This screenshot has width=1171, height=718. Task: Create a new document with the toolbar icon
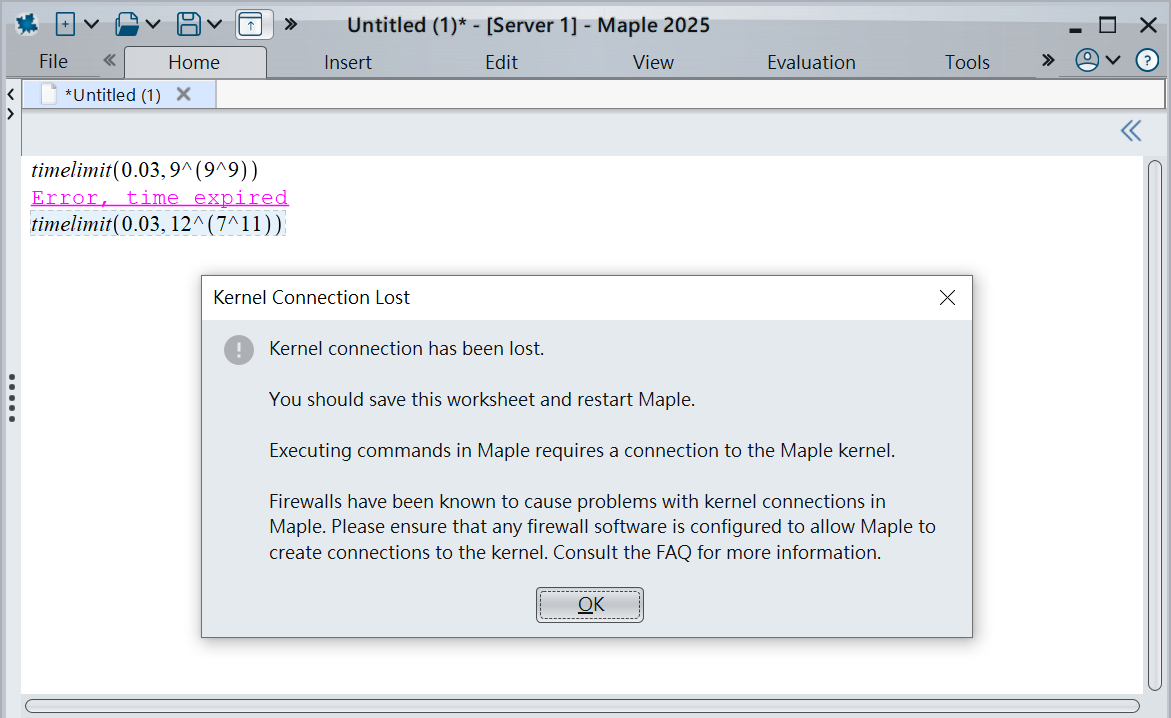tap(66, 24)
